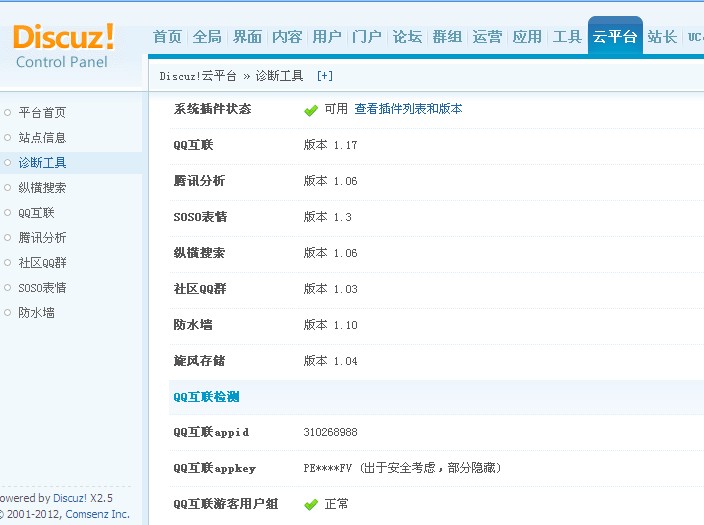Click the 腾讯分析 row version value
Screen dimensions: 704x525
[330, 181]
